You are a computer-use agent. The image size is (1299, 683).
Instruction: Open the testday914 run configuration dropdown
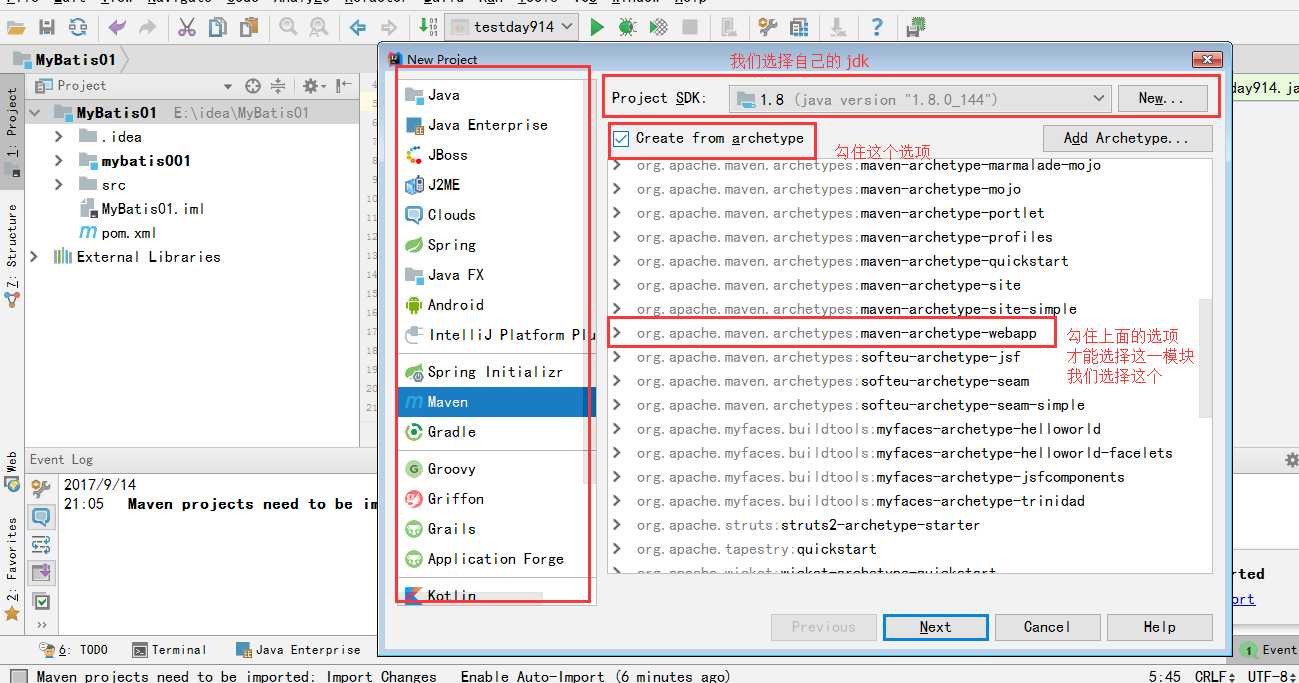click(512, 27)
